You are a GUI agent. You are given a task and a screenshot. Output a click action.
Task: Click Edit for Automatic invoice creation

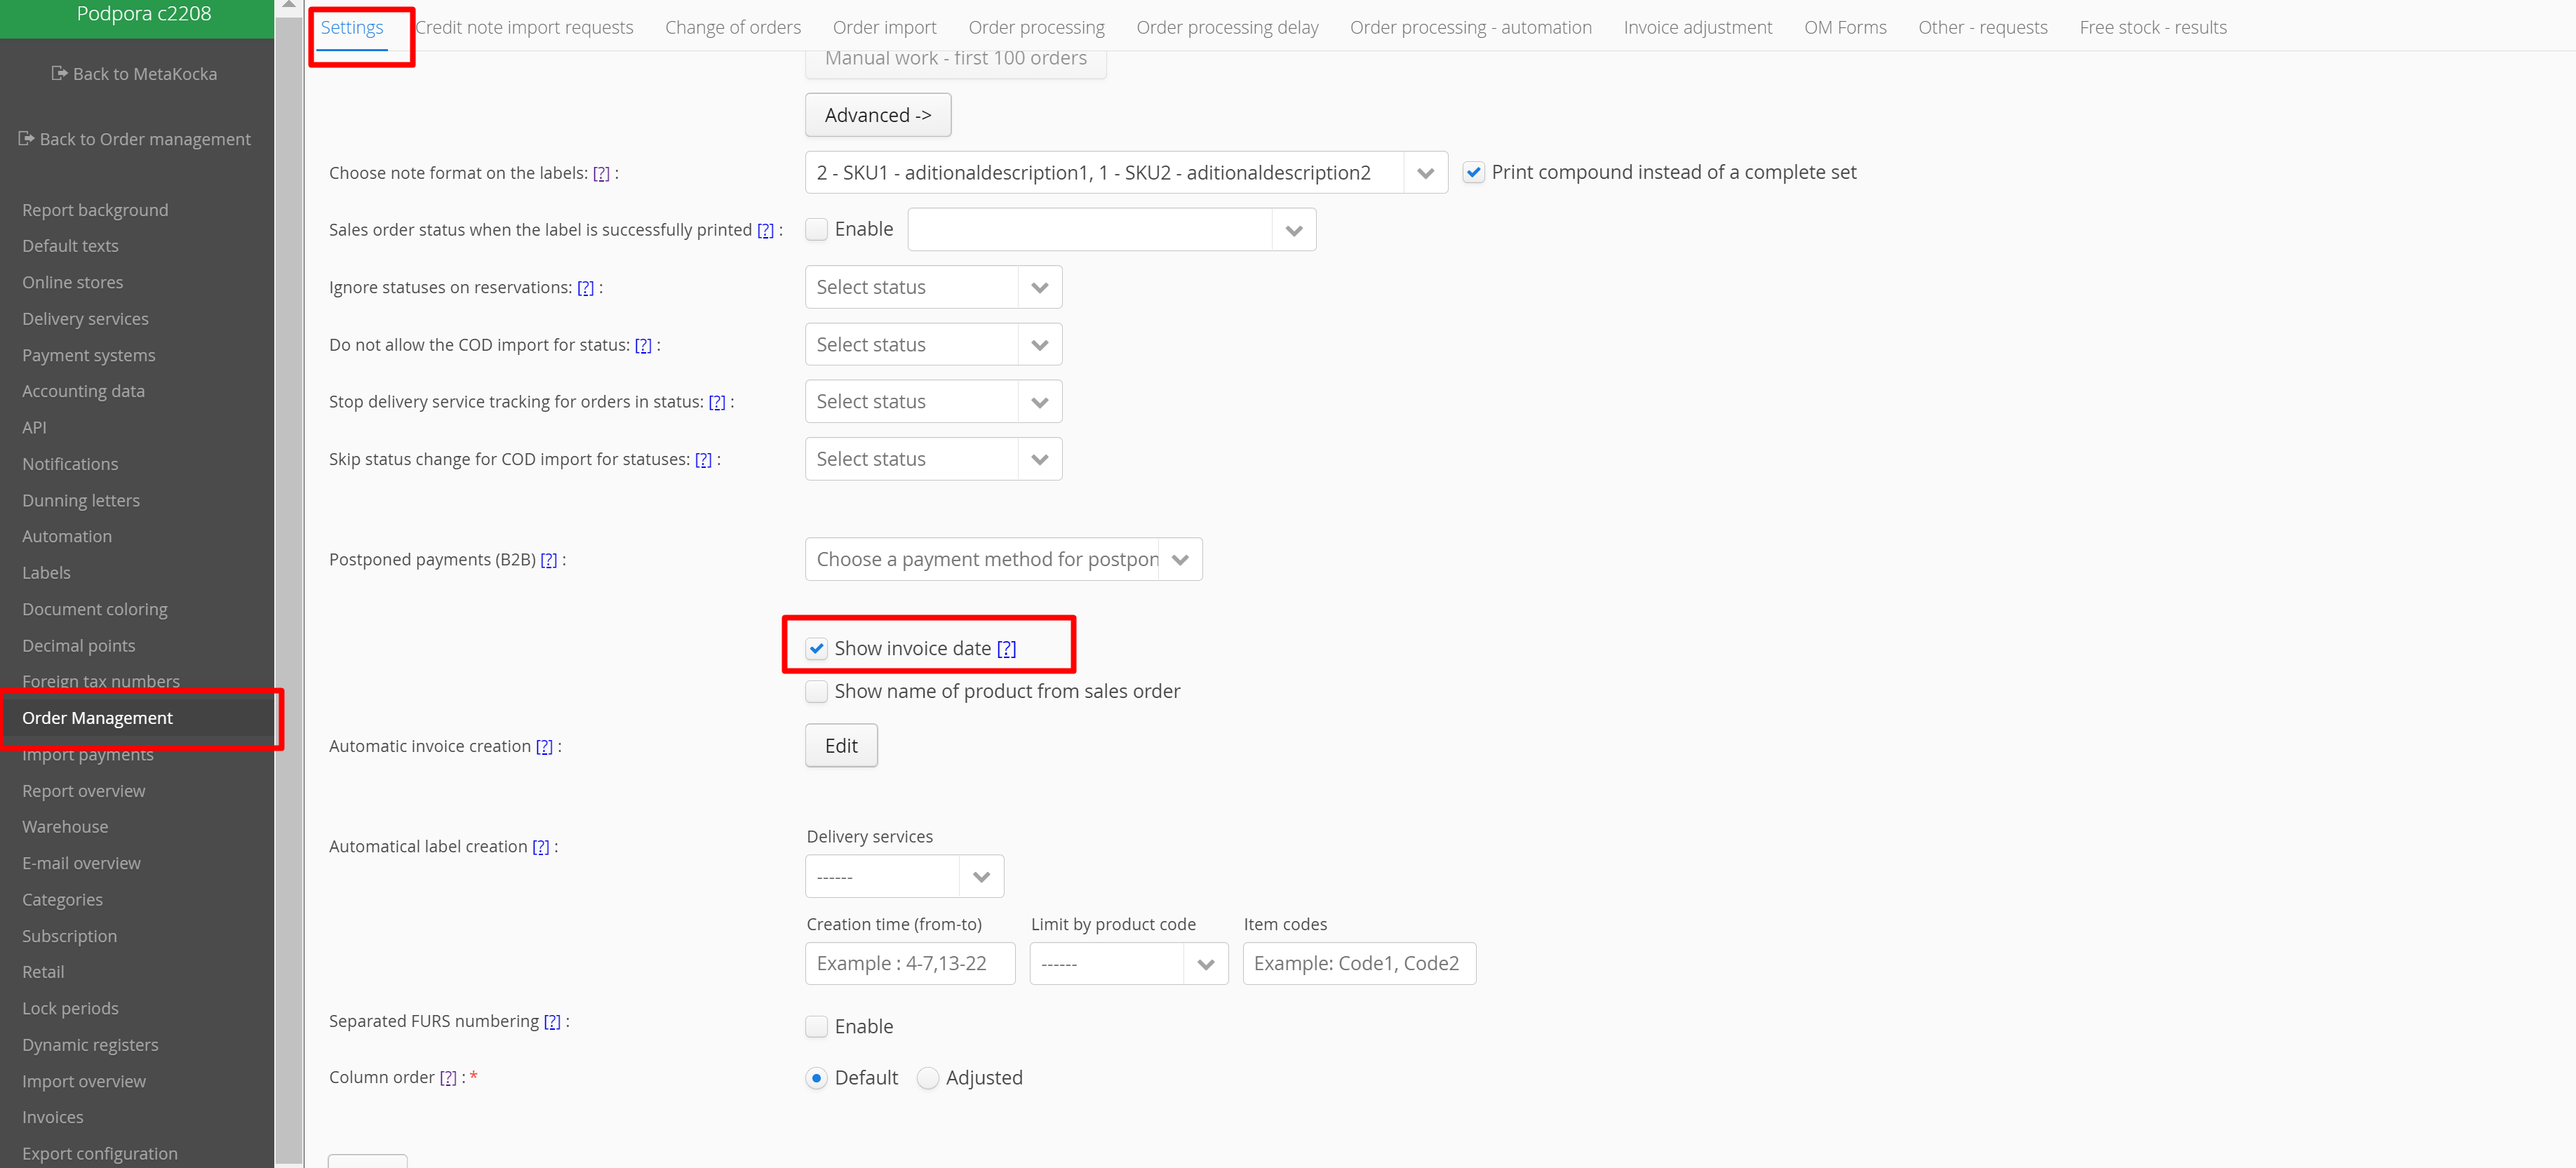[x=841, y=746]
